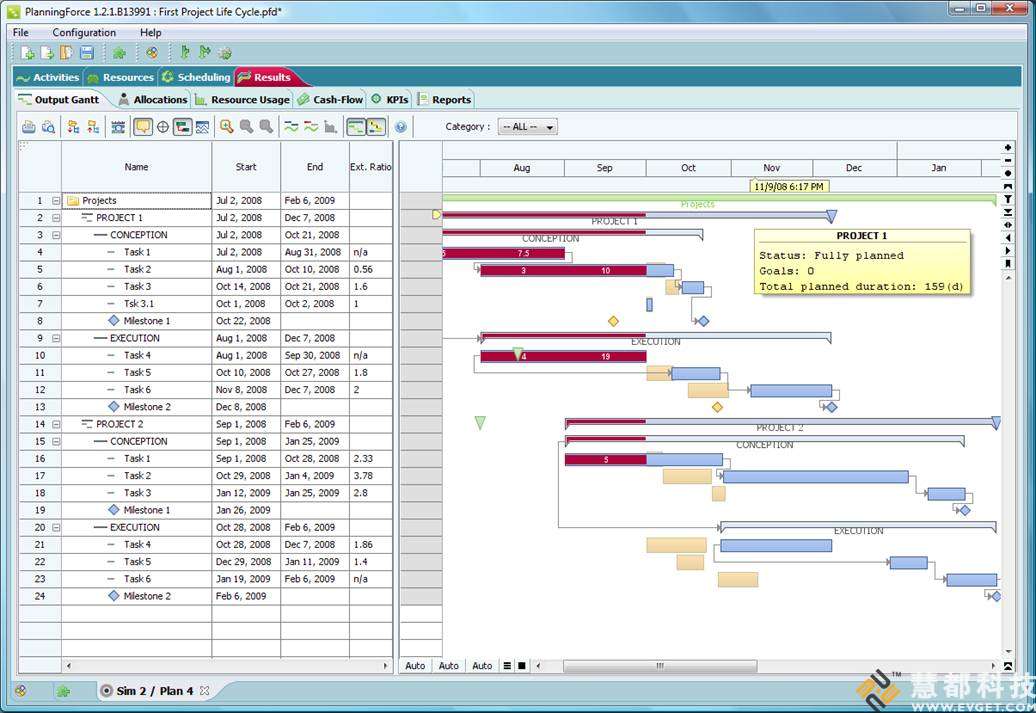Collapse the PROJECT 1 tree row
Image resolution: width=1036 pixels, height=713 pixels.
point(56,218)
